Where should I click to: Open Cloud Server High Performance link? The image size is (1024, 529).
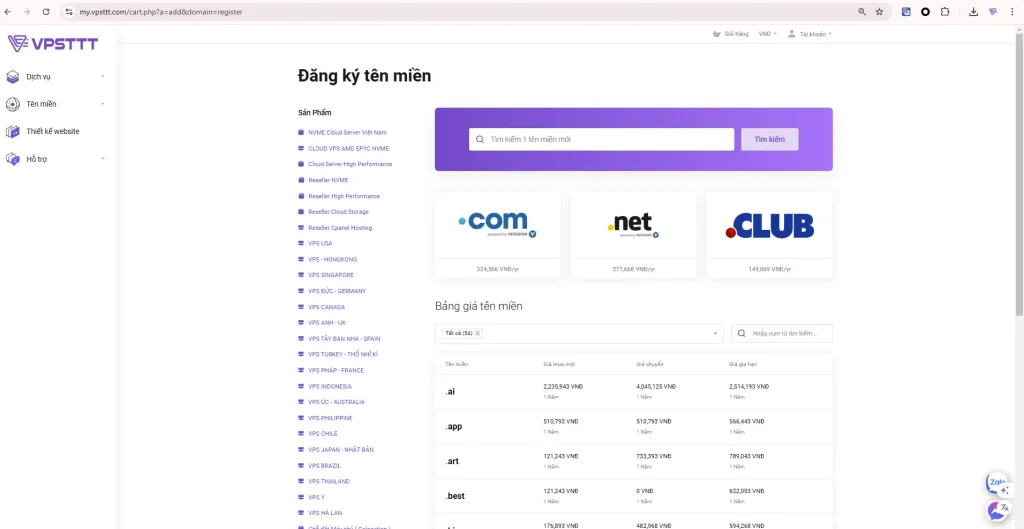coord(350,164)
